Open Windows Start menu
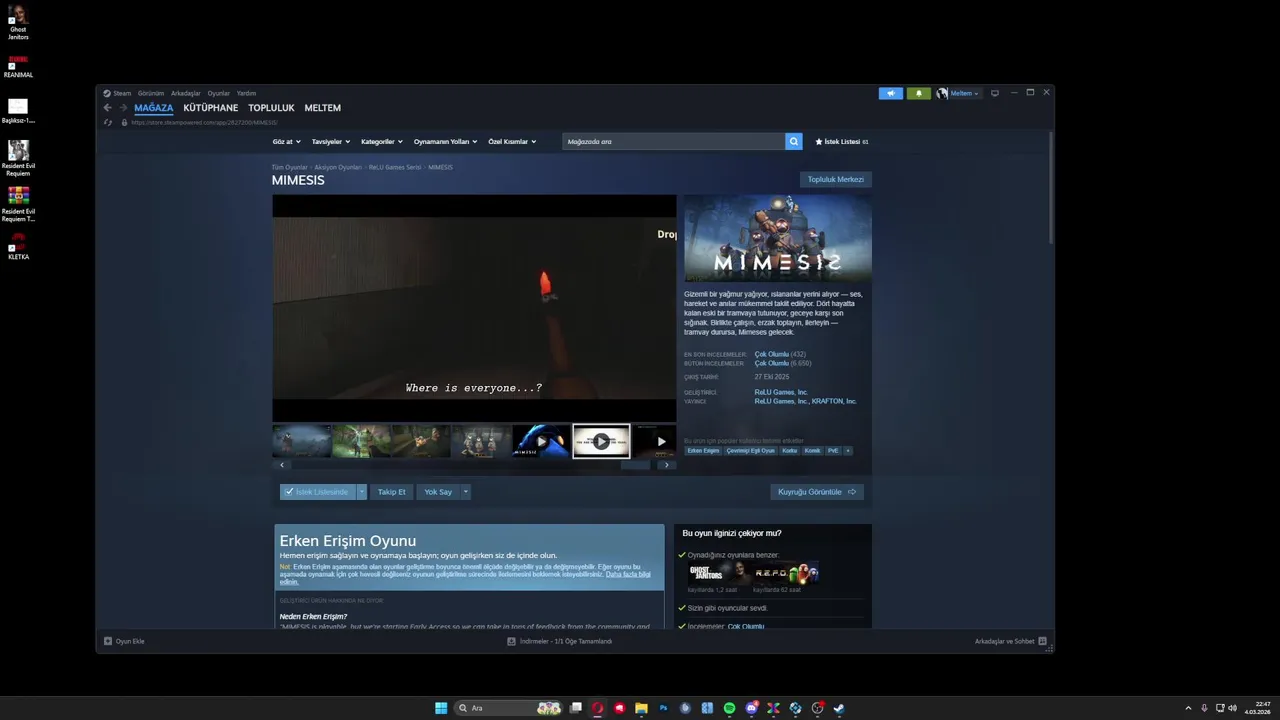The image size is (1280, 720). click(441, 708)
